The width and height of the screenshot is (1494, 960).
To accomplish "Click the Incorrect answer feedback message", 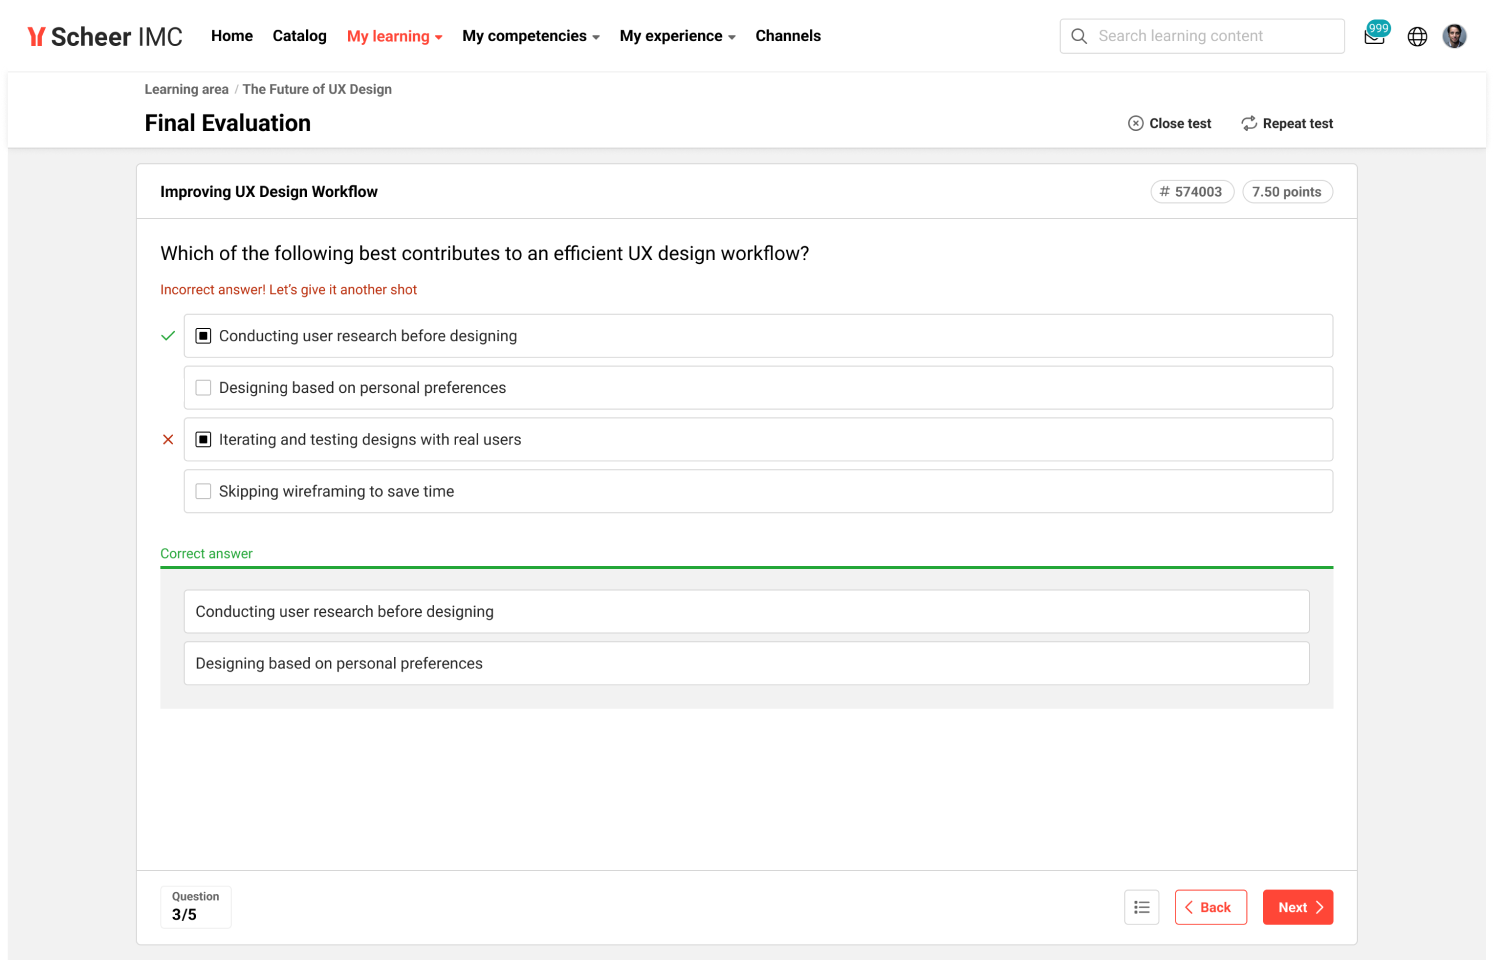I will coord(289,290).
